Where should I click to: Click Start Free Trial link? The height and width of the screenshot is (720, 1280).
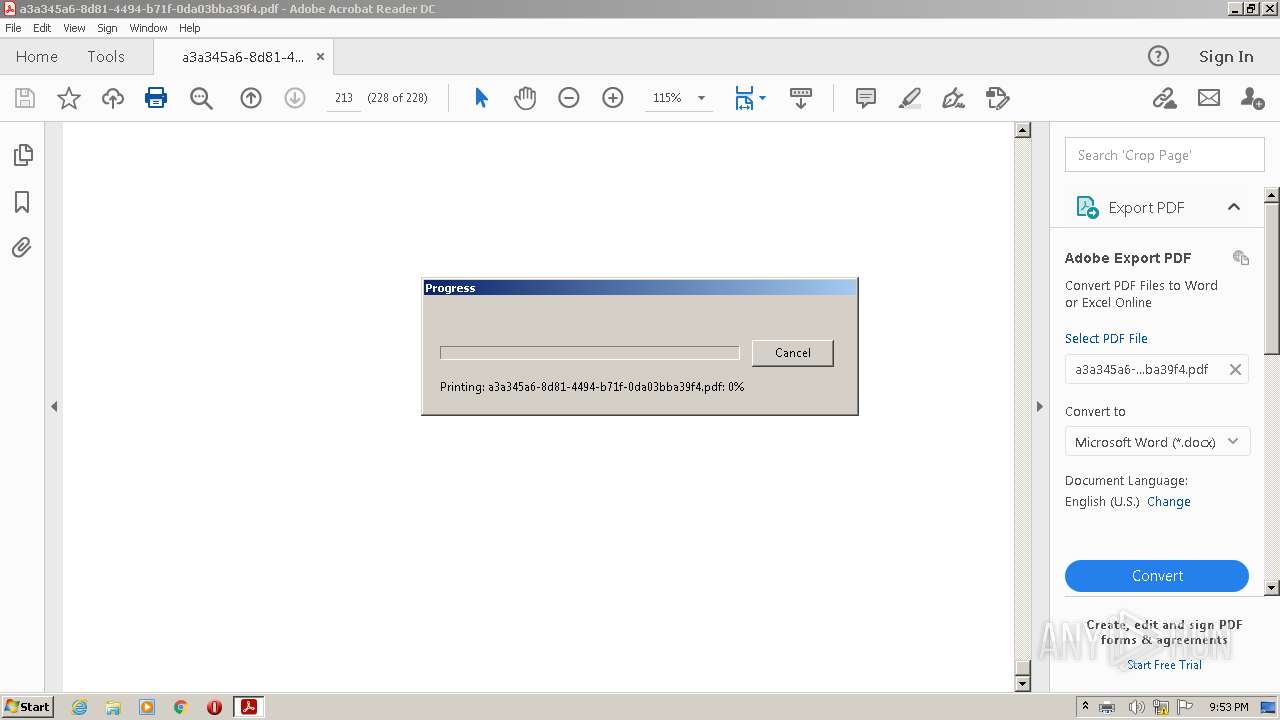pyautogui.click(x=1164, y=665)
